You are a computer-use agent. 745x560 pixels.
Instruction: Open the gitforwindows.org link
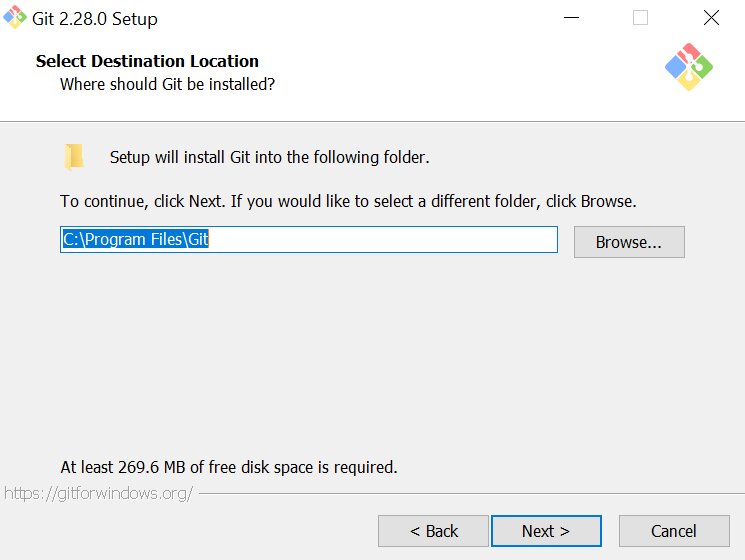click(98, 493)
